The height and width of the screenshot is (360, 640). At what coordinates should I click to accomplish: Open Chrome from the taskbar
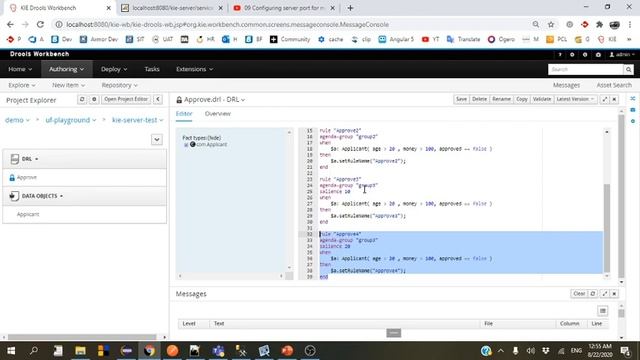149,351
